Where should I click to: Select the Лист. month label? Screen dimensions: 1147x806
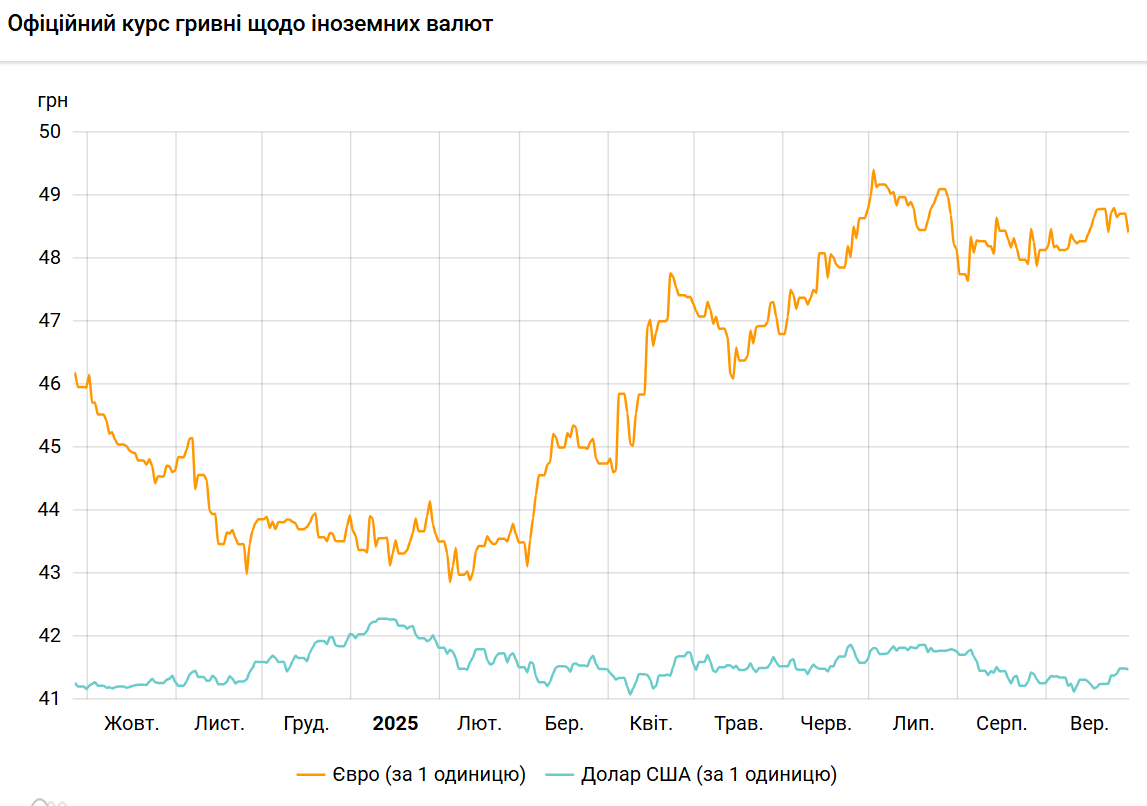(x=219, y=724)
